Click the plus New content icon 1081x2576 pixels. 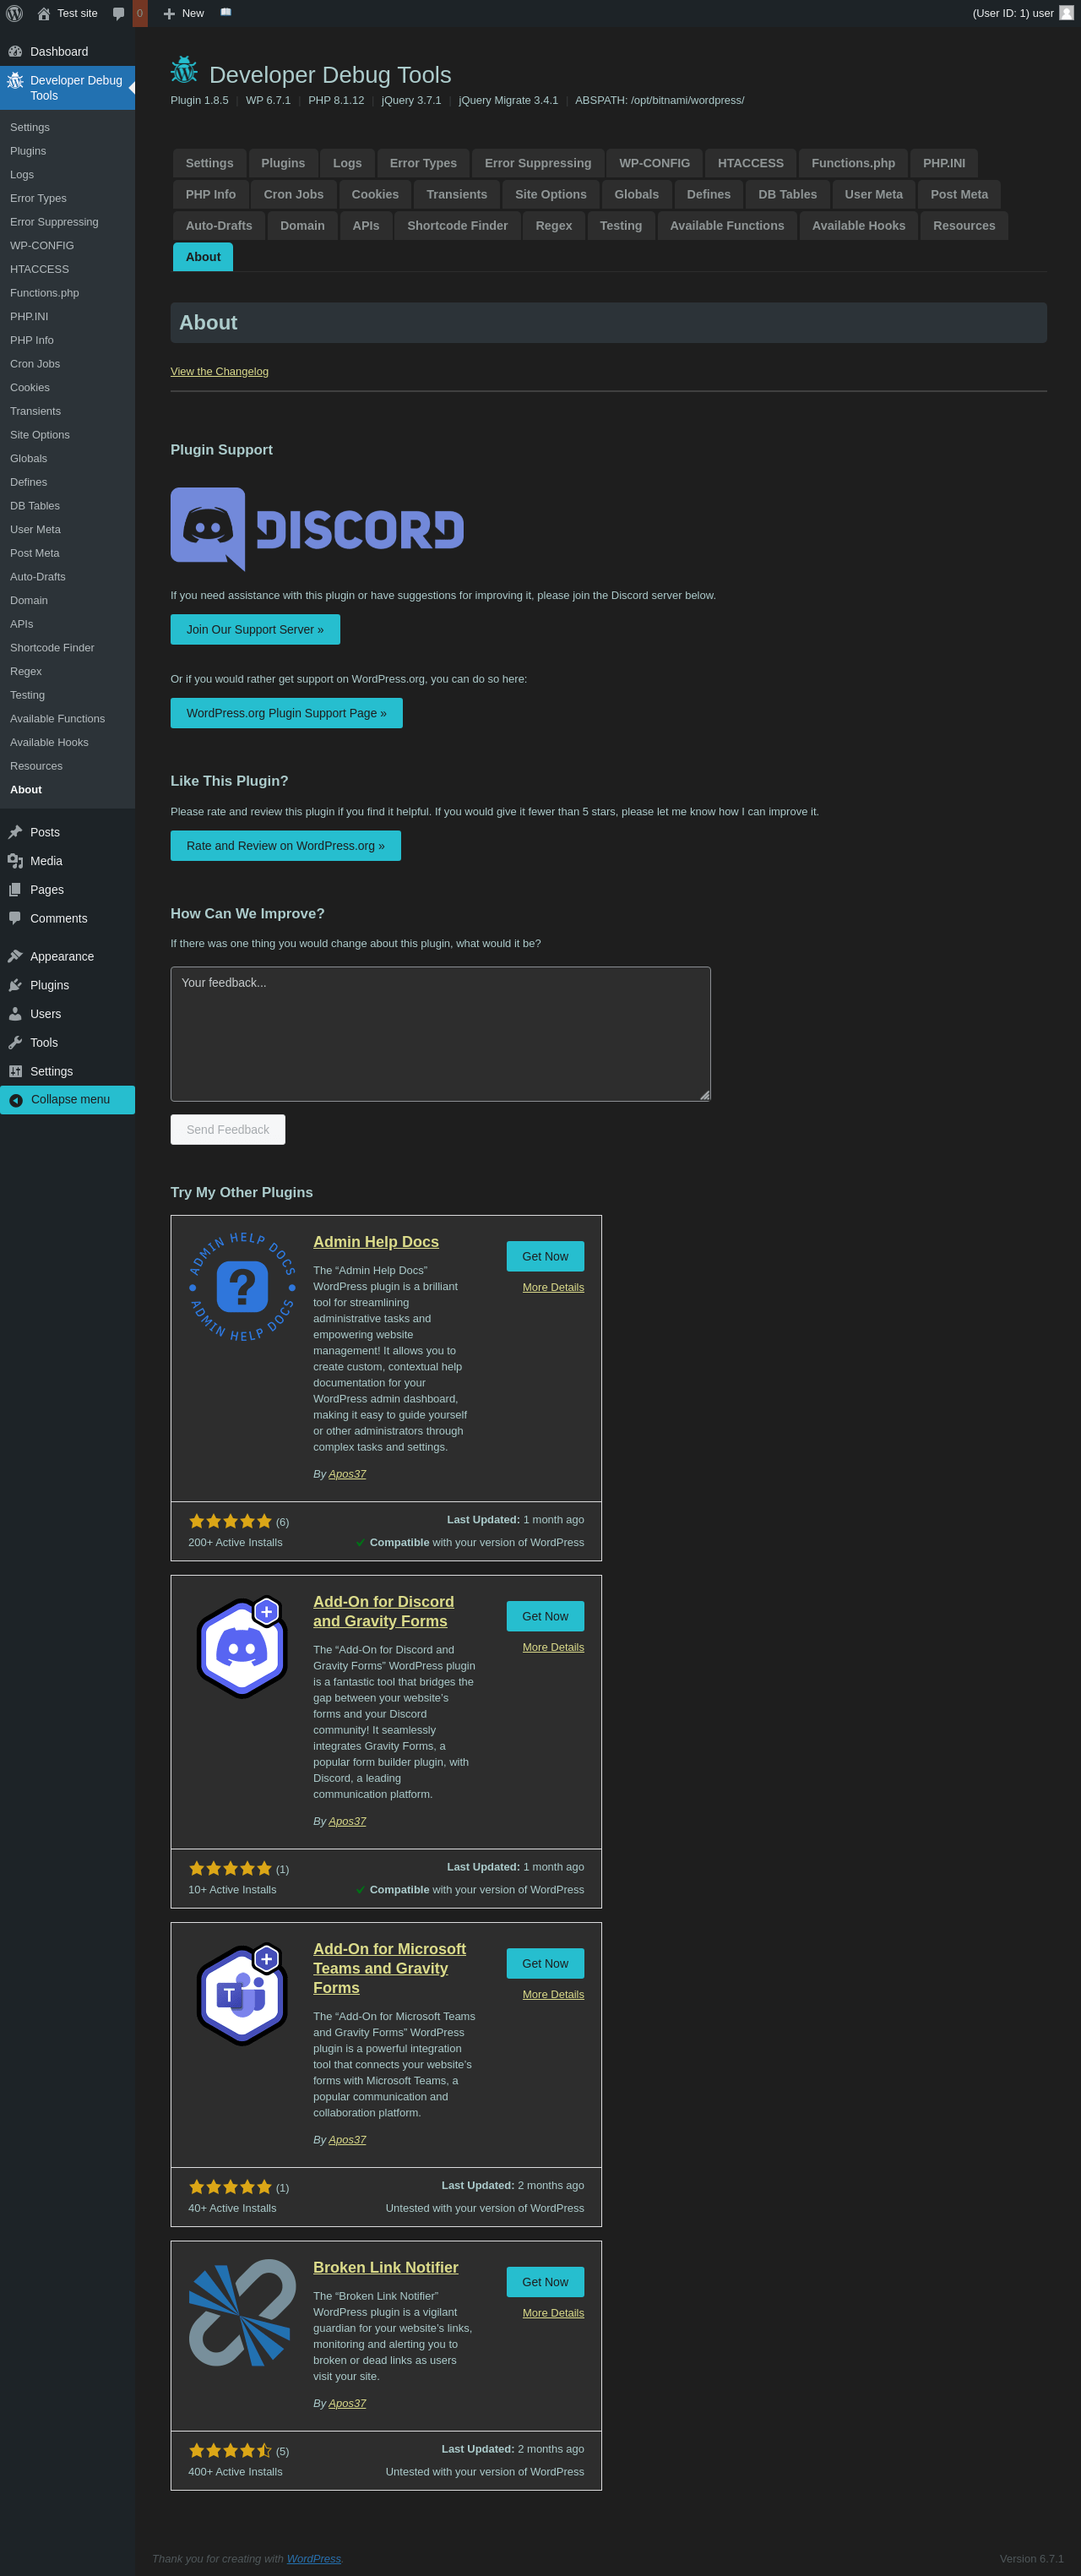(x=169, y=14)
